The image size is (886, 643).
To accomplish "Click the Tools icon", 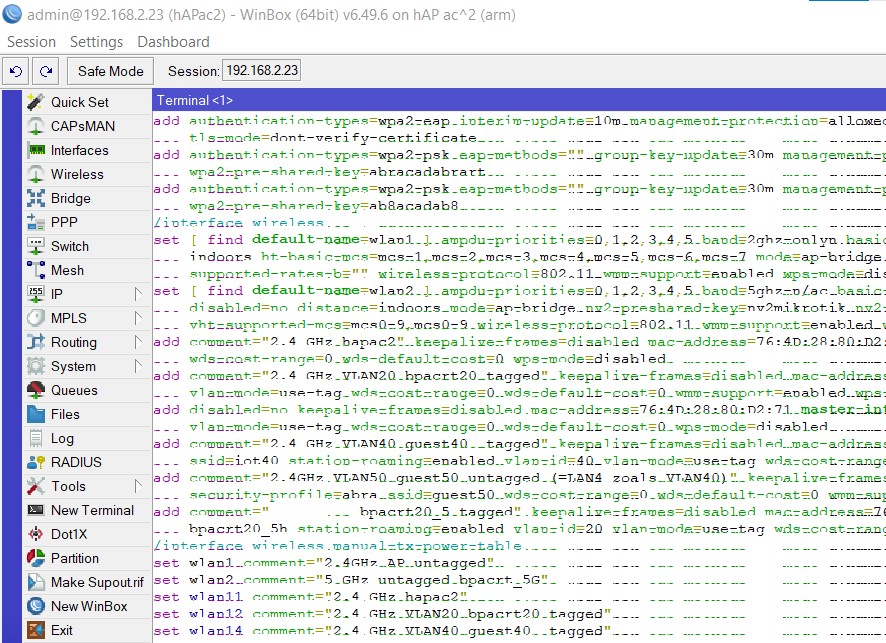I will pyautogui.click(x=36, y=486).
